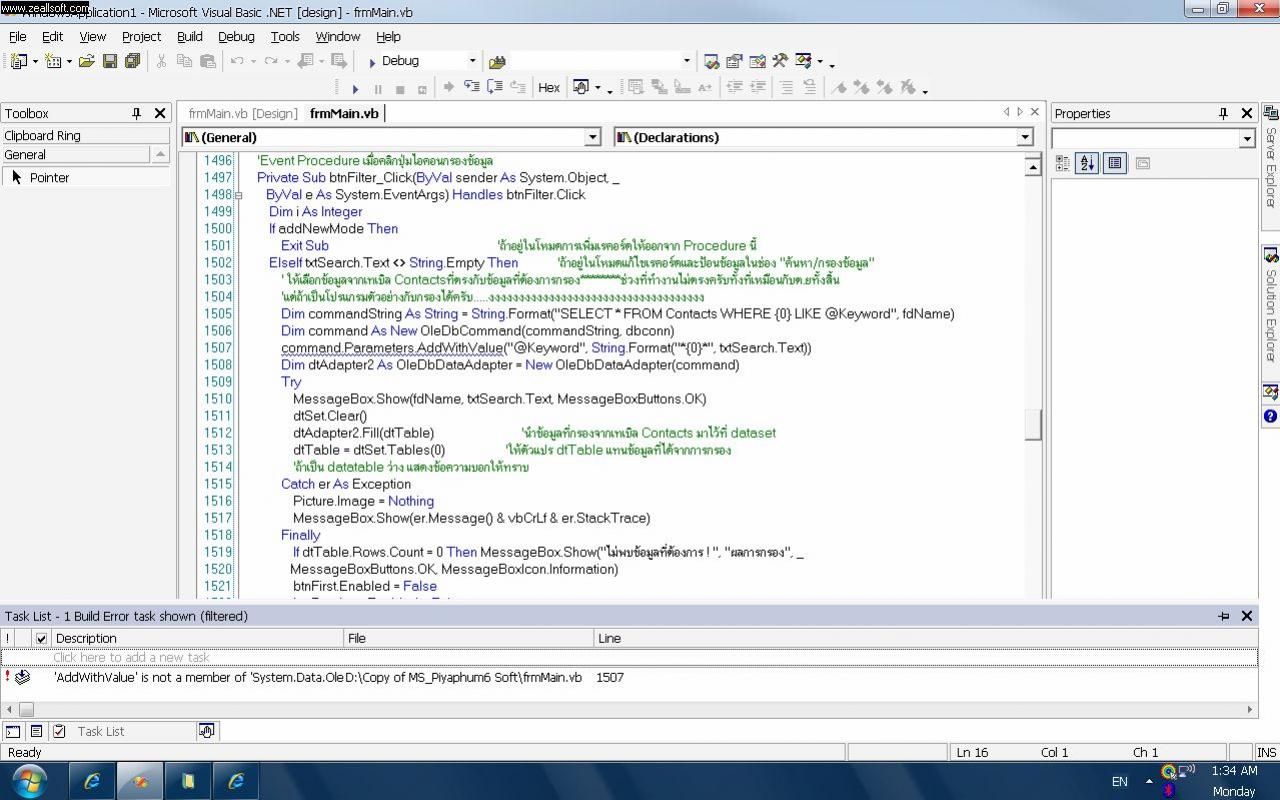Open the Debug configuration dropdown
Screen dimensions: 1280x800
(472, 61)
